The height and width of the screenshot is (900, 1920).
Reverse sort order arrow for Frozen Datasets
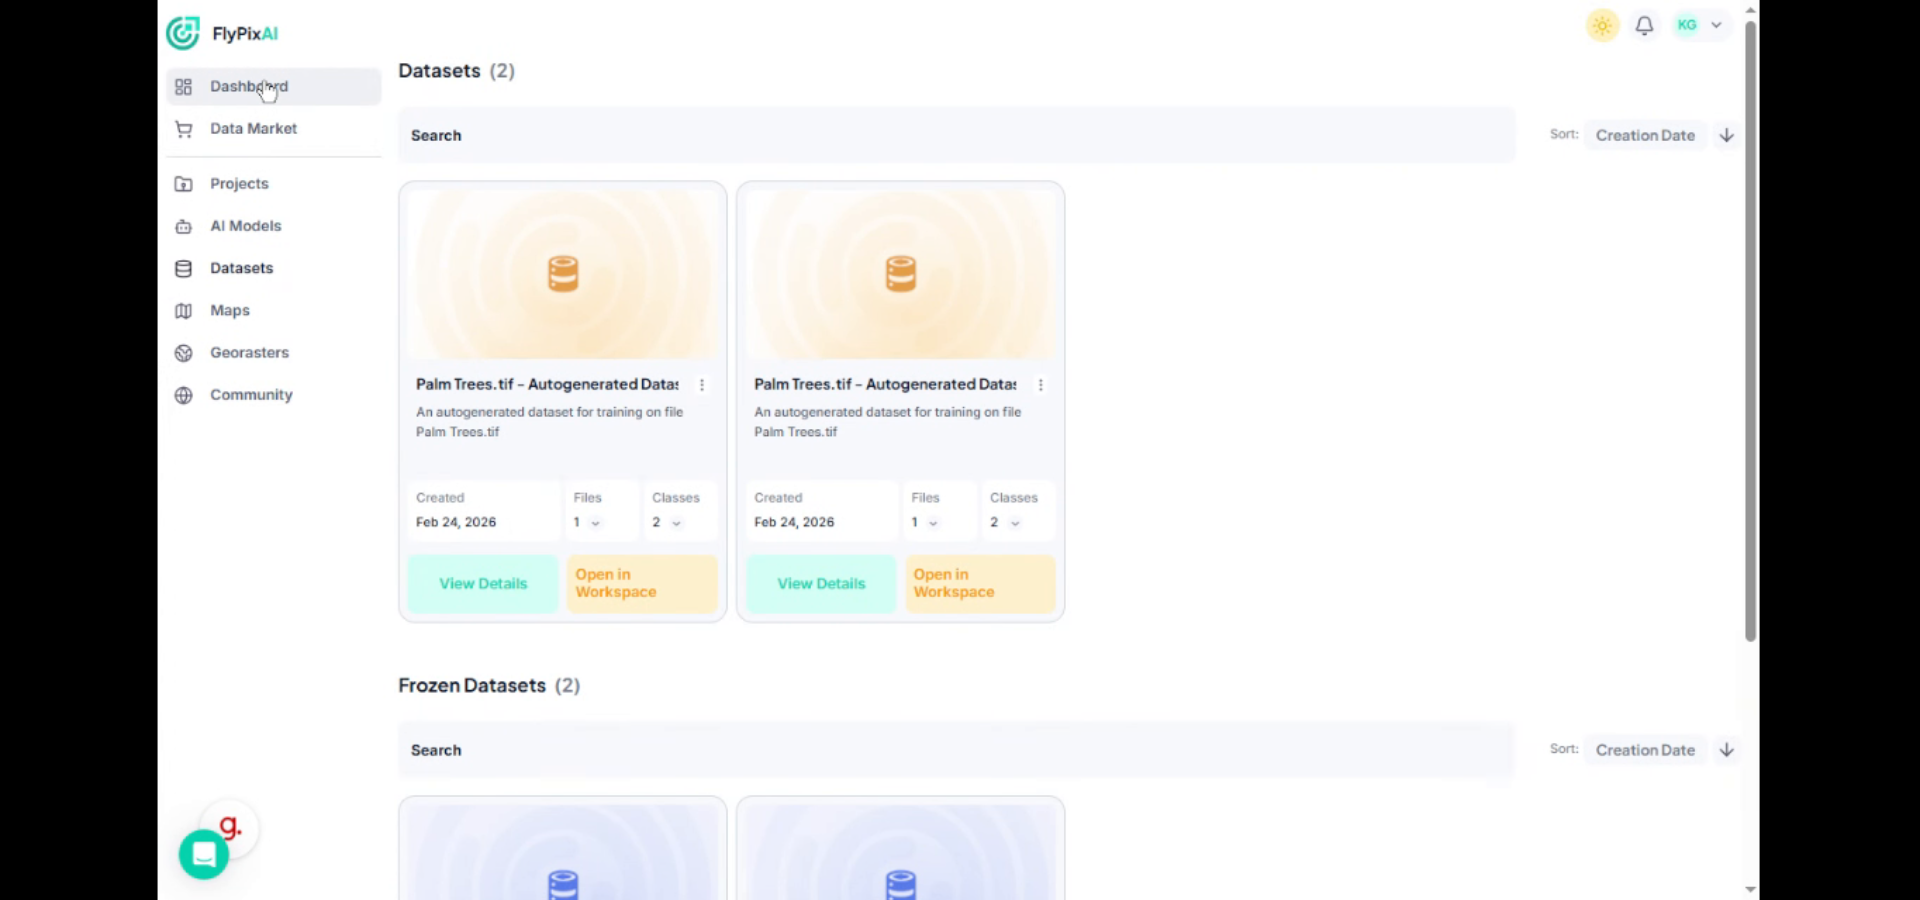pyautogui.click(x=1727, y=750)
